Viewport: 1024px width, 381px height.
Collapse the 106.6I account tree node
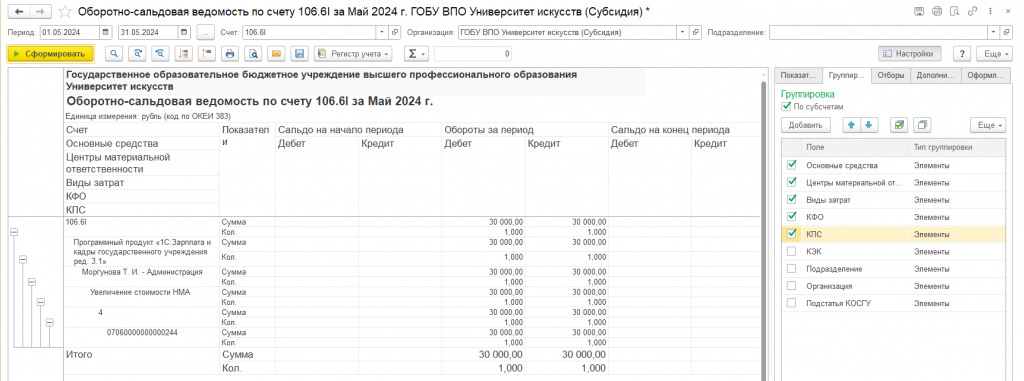pos(14,232)
